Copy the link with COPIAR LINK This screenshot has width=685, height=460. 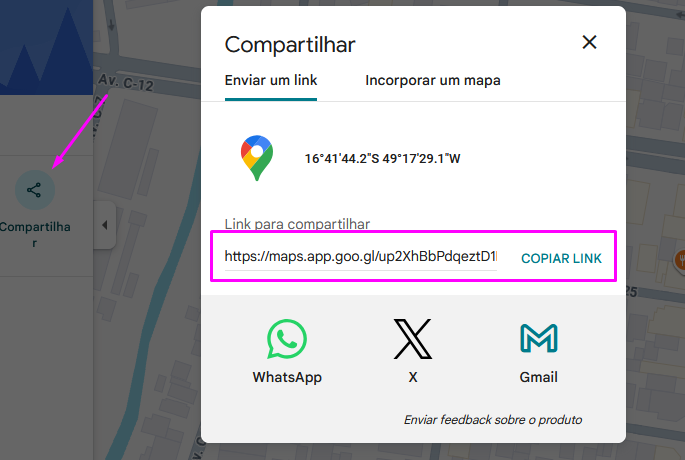pos(561,258)
